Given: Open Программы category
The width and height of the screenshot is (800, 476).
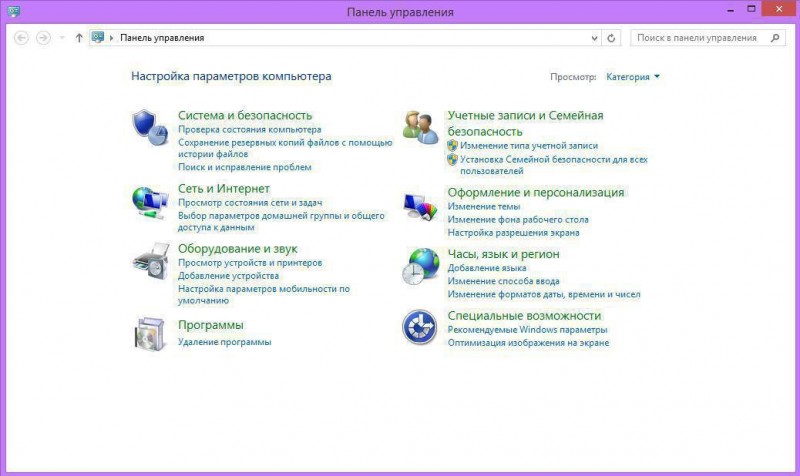Looking at the screenshot, I should pyautogui.click(x=210, y=325).
